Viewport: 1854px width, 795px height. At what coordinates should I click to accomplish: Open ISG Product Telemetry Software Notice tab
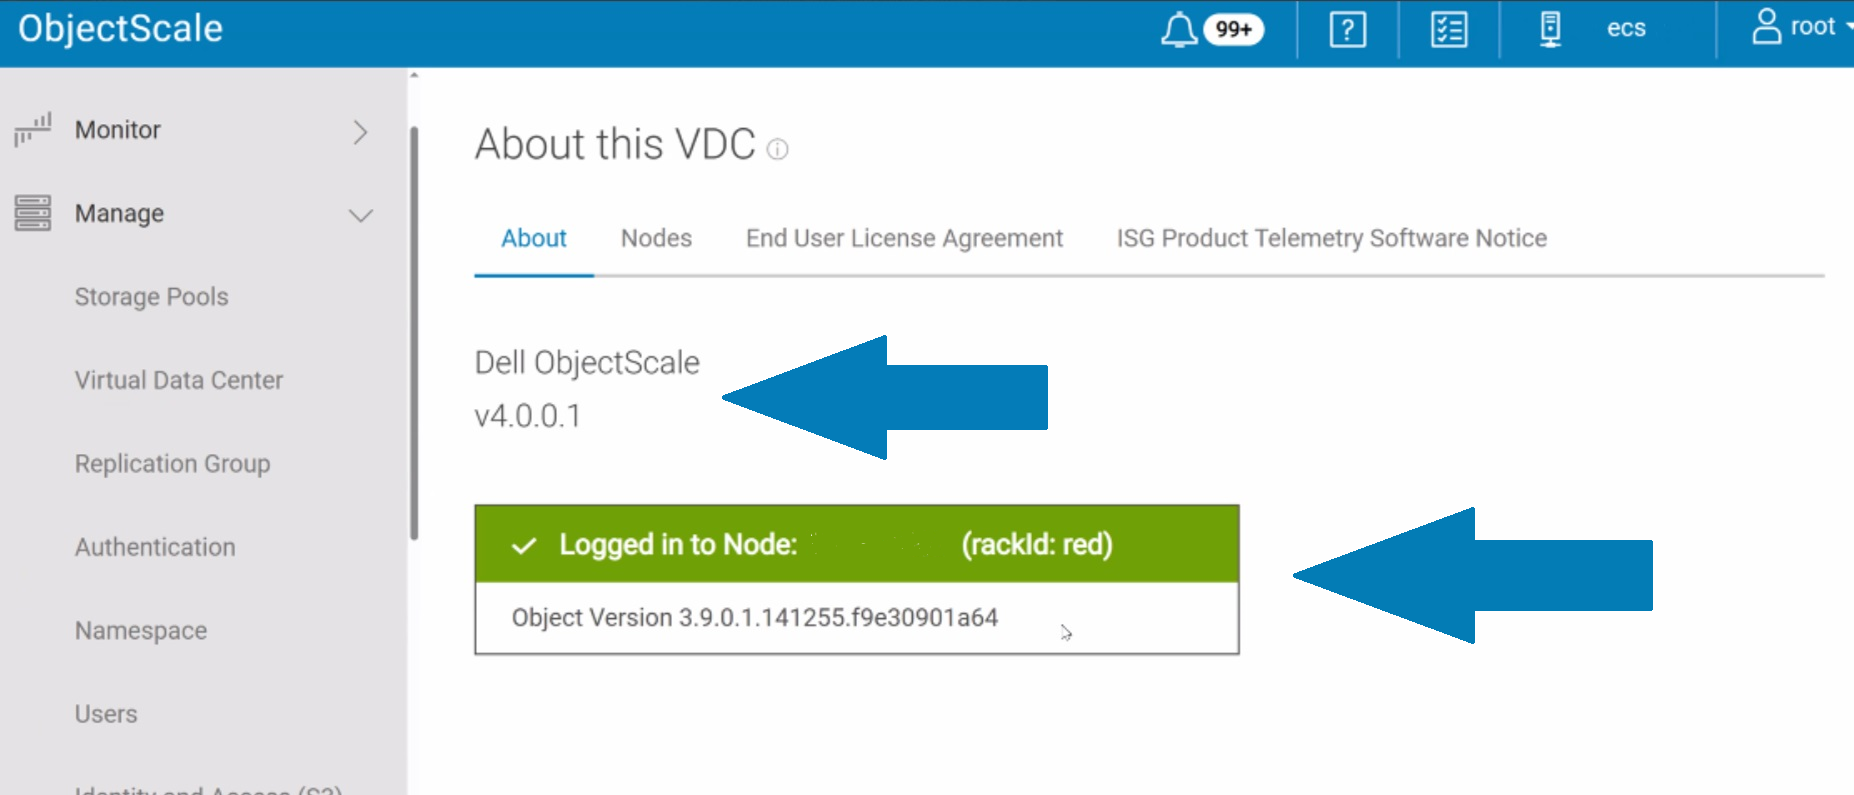(1331, 238)
